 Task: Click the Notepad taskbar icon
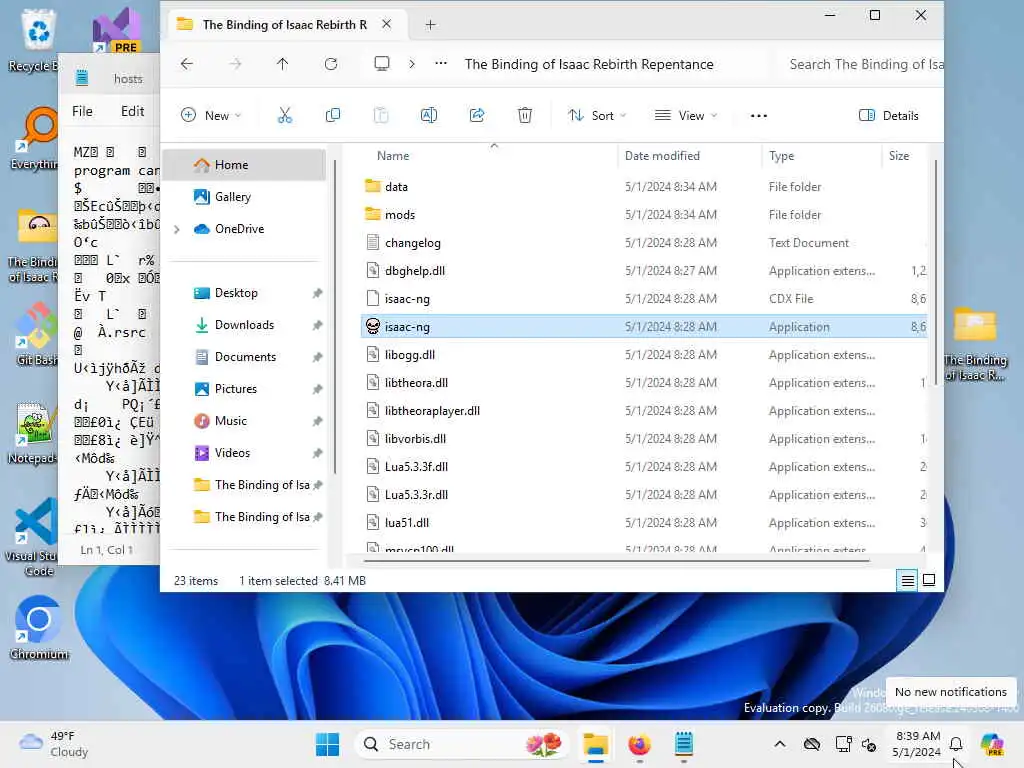tap(683, 744)
